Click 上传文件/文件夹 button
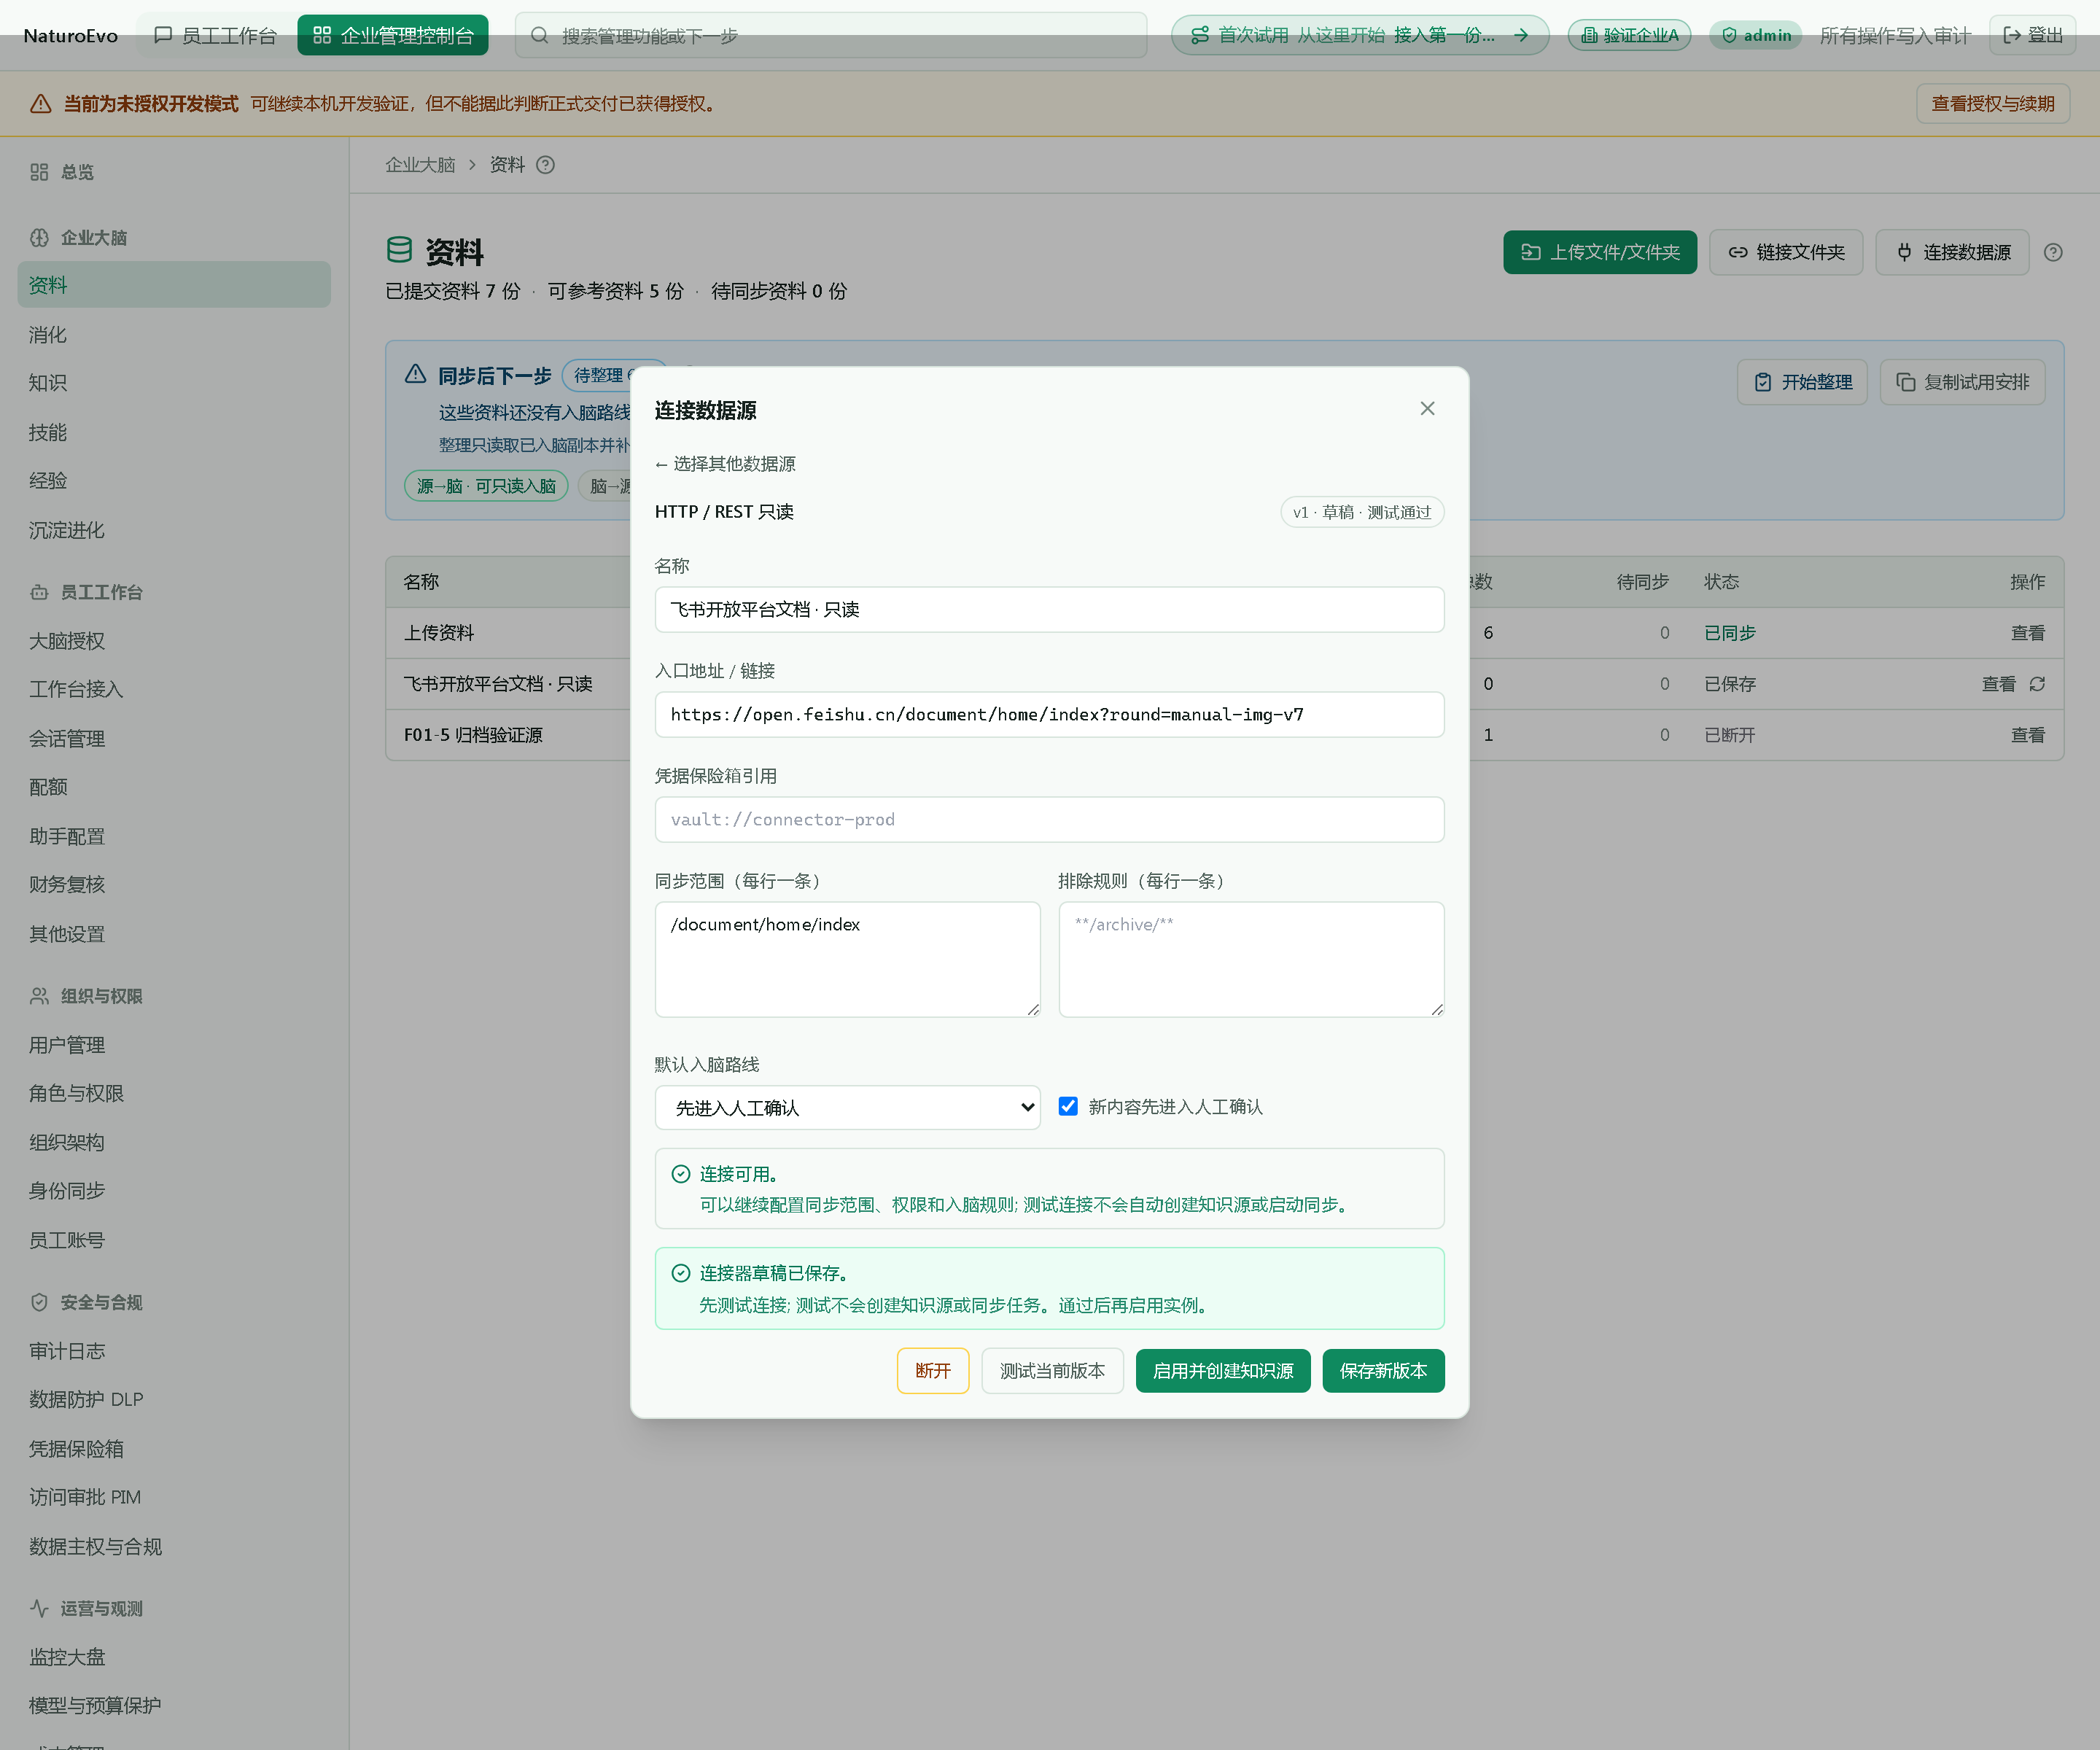Image resolution: width=2100 pixels, height=1750 pixels. pos(1599,252)
